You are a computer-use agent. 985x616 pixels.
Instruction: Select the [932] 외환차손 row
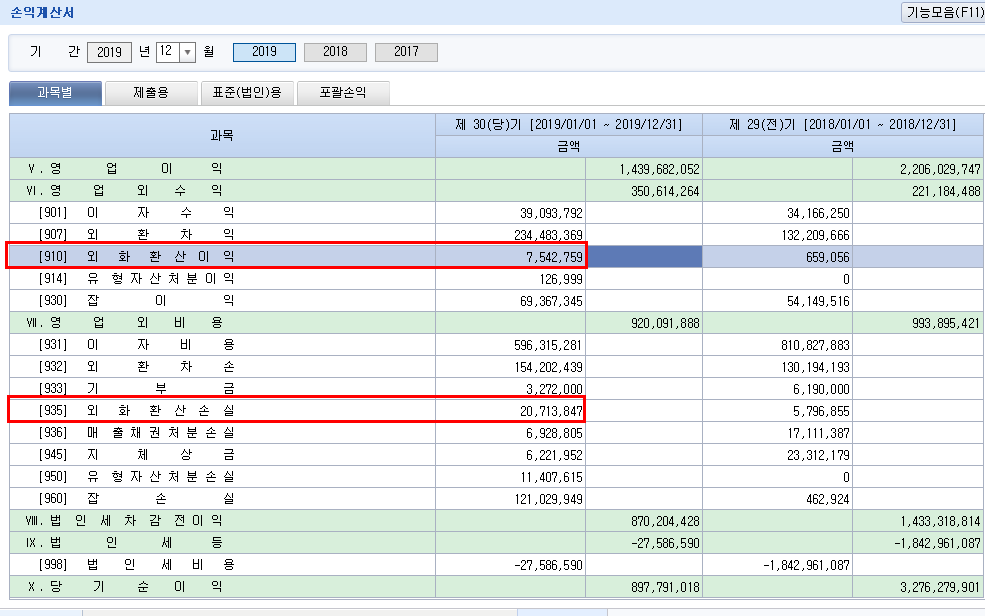[496, 367]
